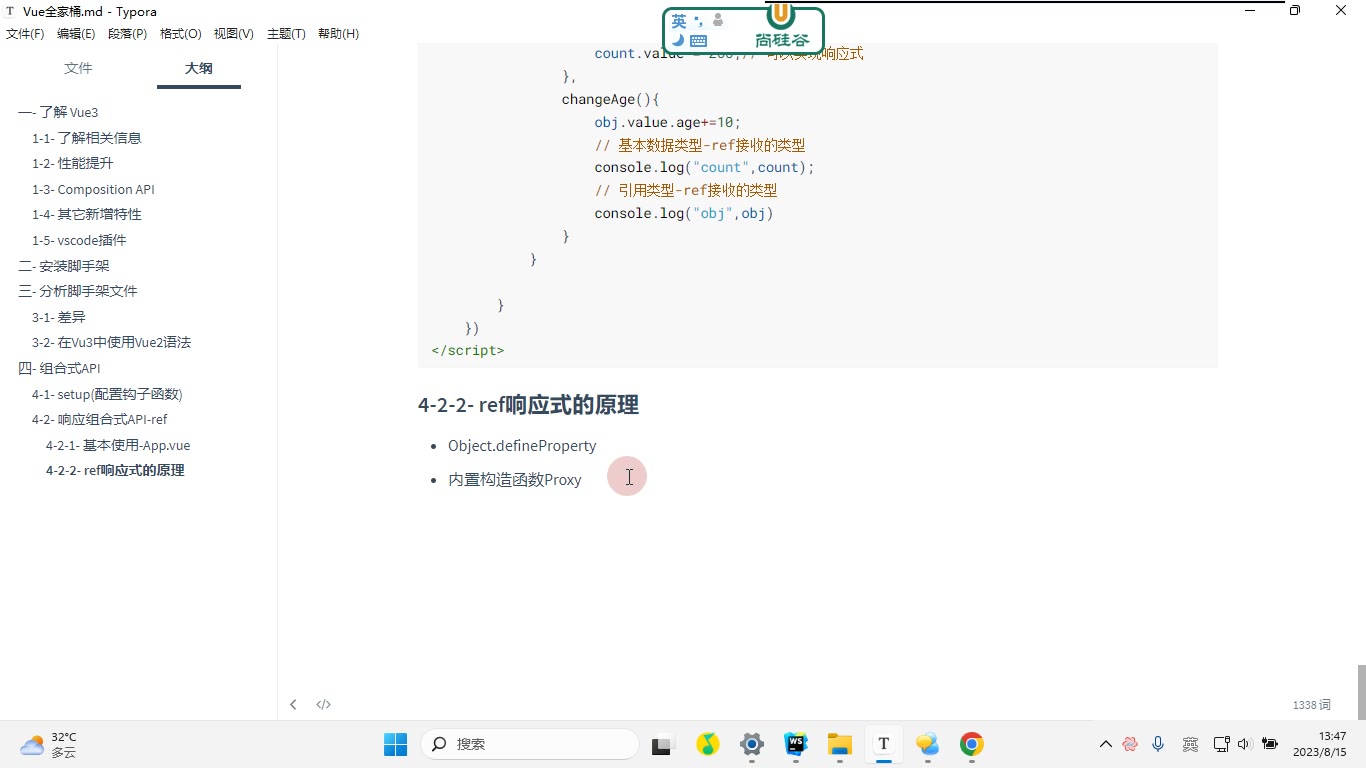
Task: Launch QQ Music from the taskbar
Action: click(x=708, y=744)
